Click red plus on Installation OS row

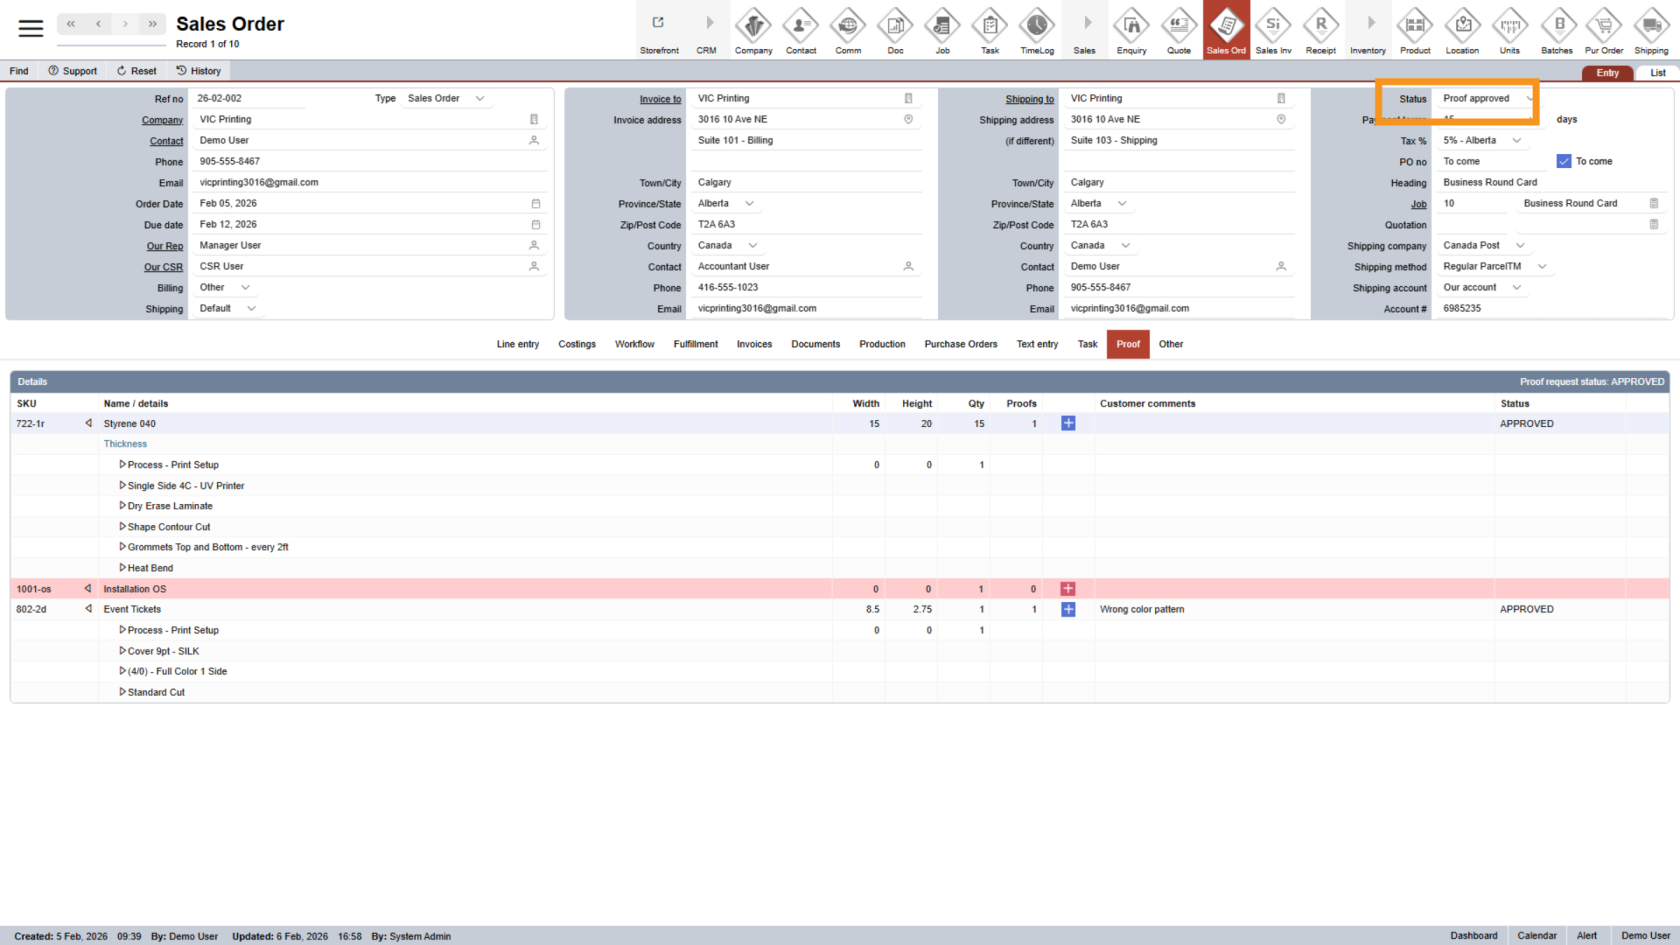point(1068,589)
